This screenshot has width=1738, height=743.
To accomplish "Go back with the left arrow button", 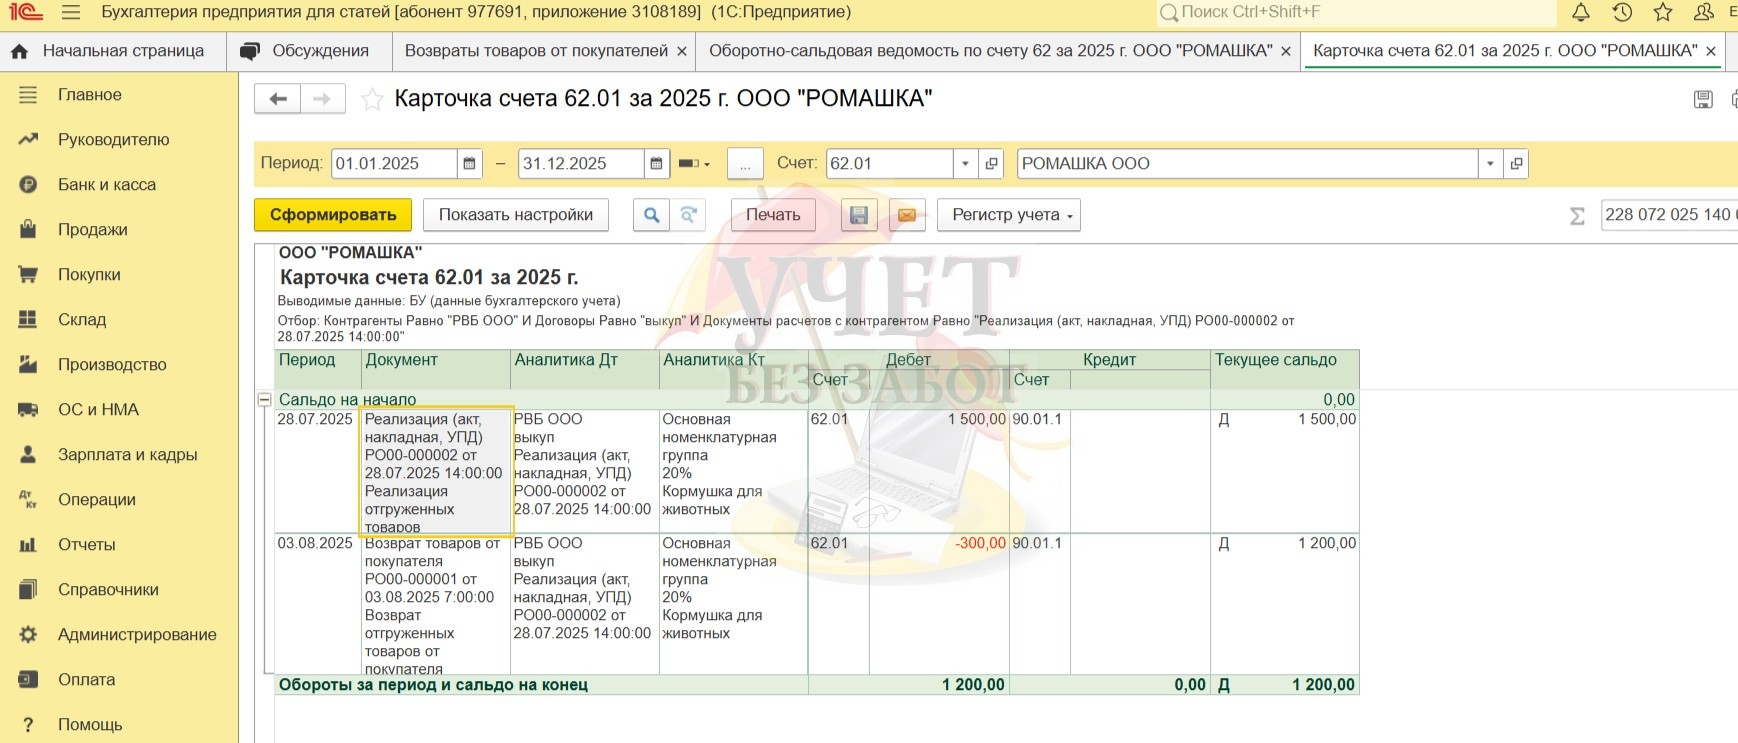I will point(278,99).
